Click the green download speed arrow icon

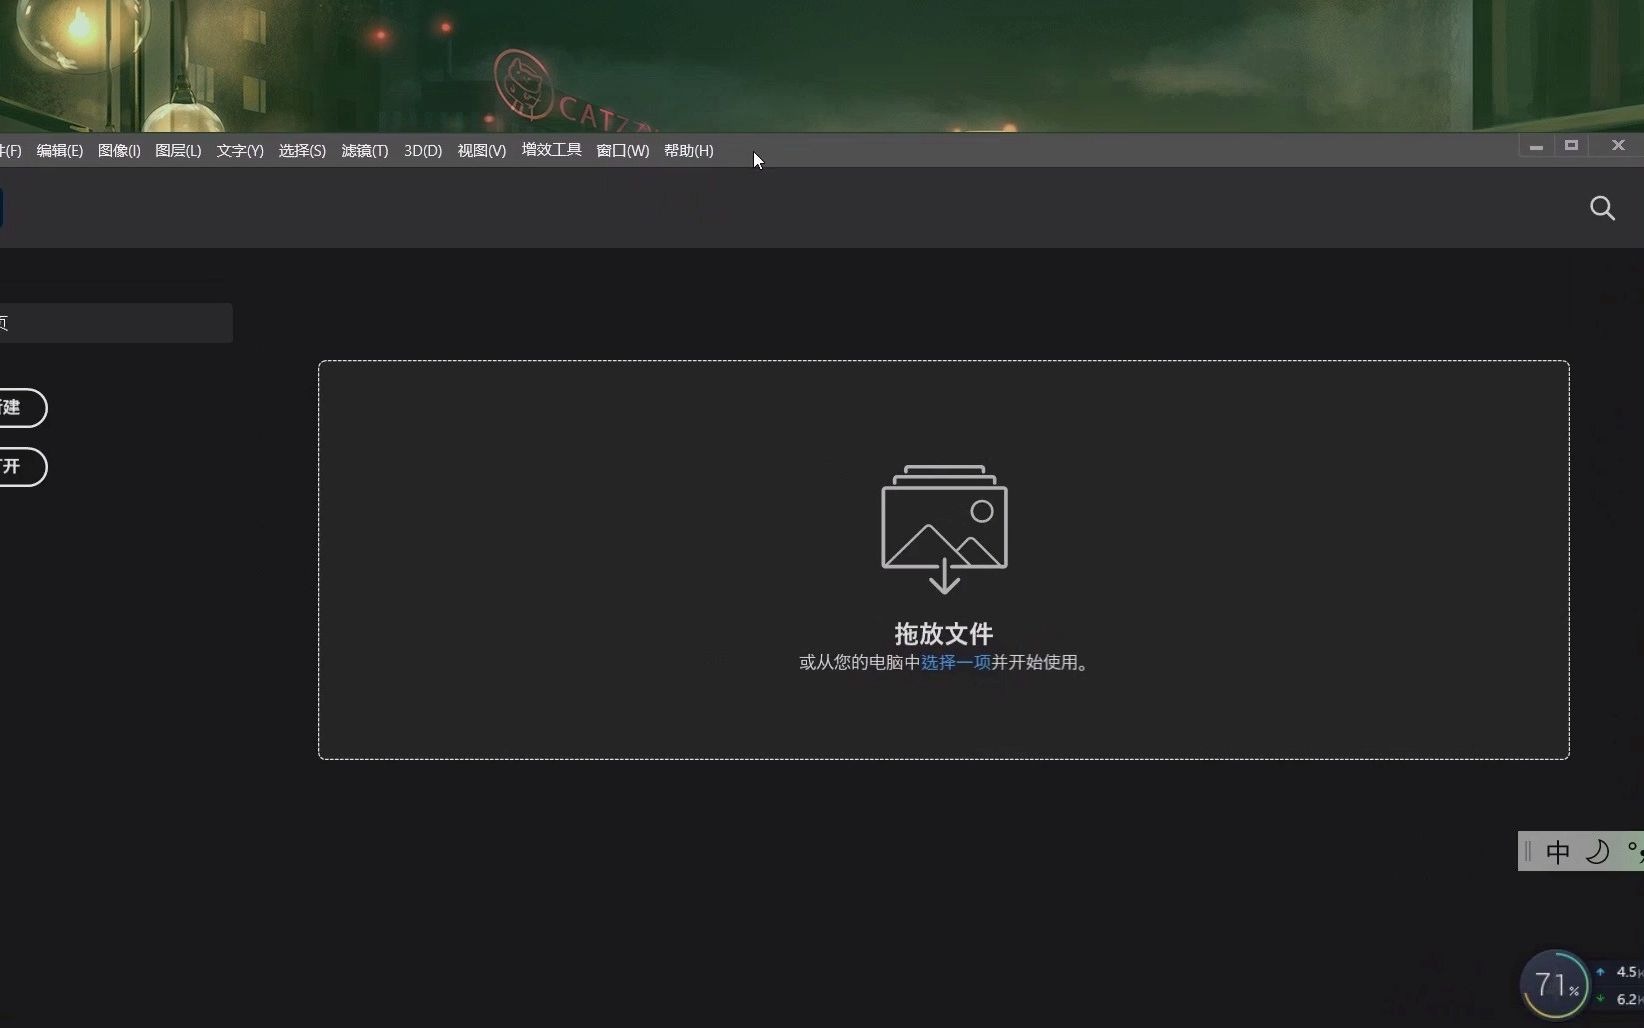(1600, 999)
